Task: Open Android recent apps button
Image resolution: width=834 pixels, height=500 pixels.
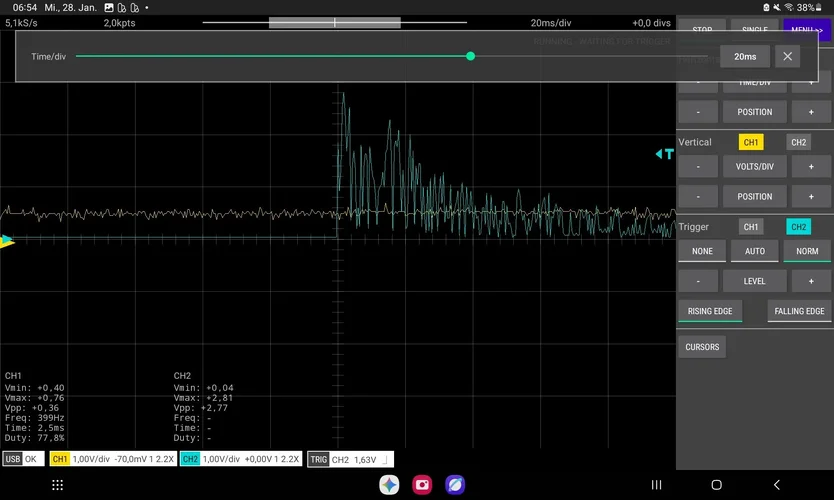Action: click(x=656, y=485)
